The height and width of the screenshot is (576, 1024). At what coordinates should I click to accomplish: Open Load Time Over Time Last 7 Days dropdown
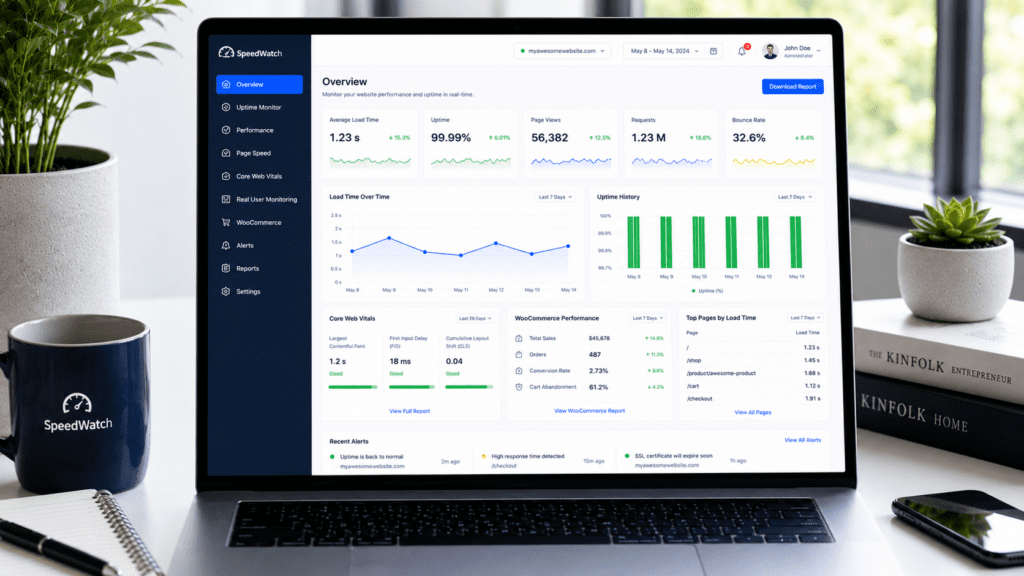pyautogui.click(x=555, y=197)
